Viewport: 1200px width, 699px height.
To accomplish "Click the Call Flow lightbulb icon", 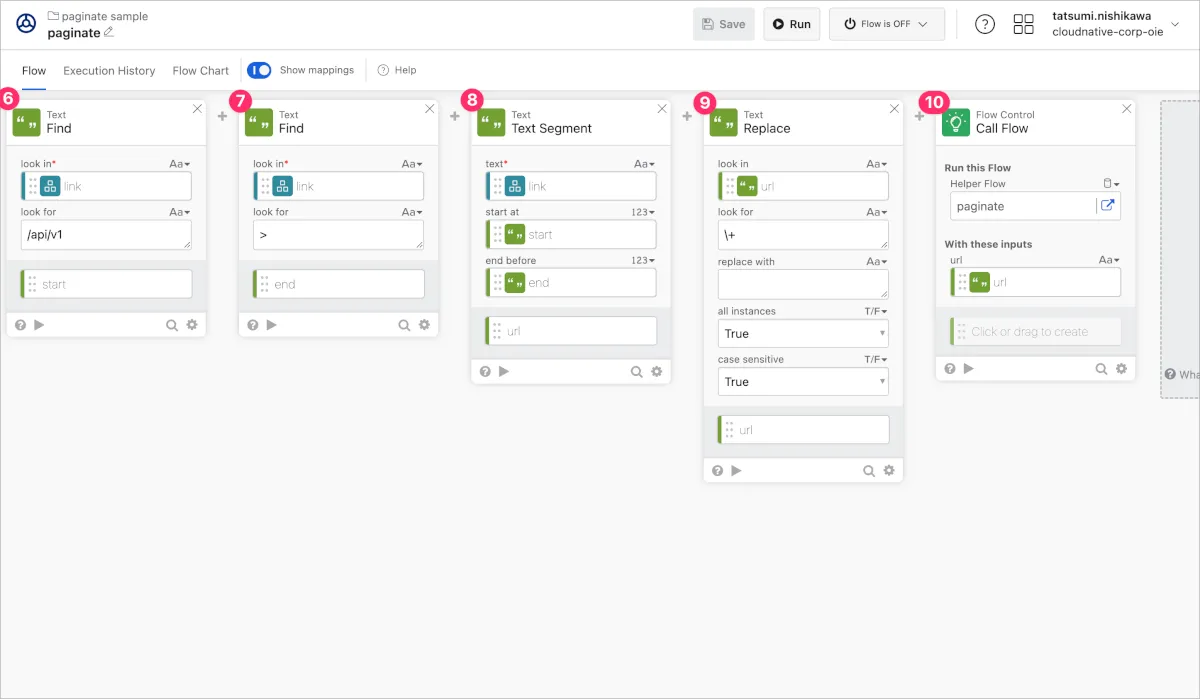I will coord(956,123).
